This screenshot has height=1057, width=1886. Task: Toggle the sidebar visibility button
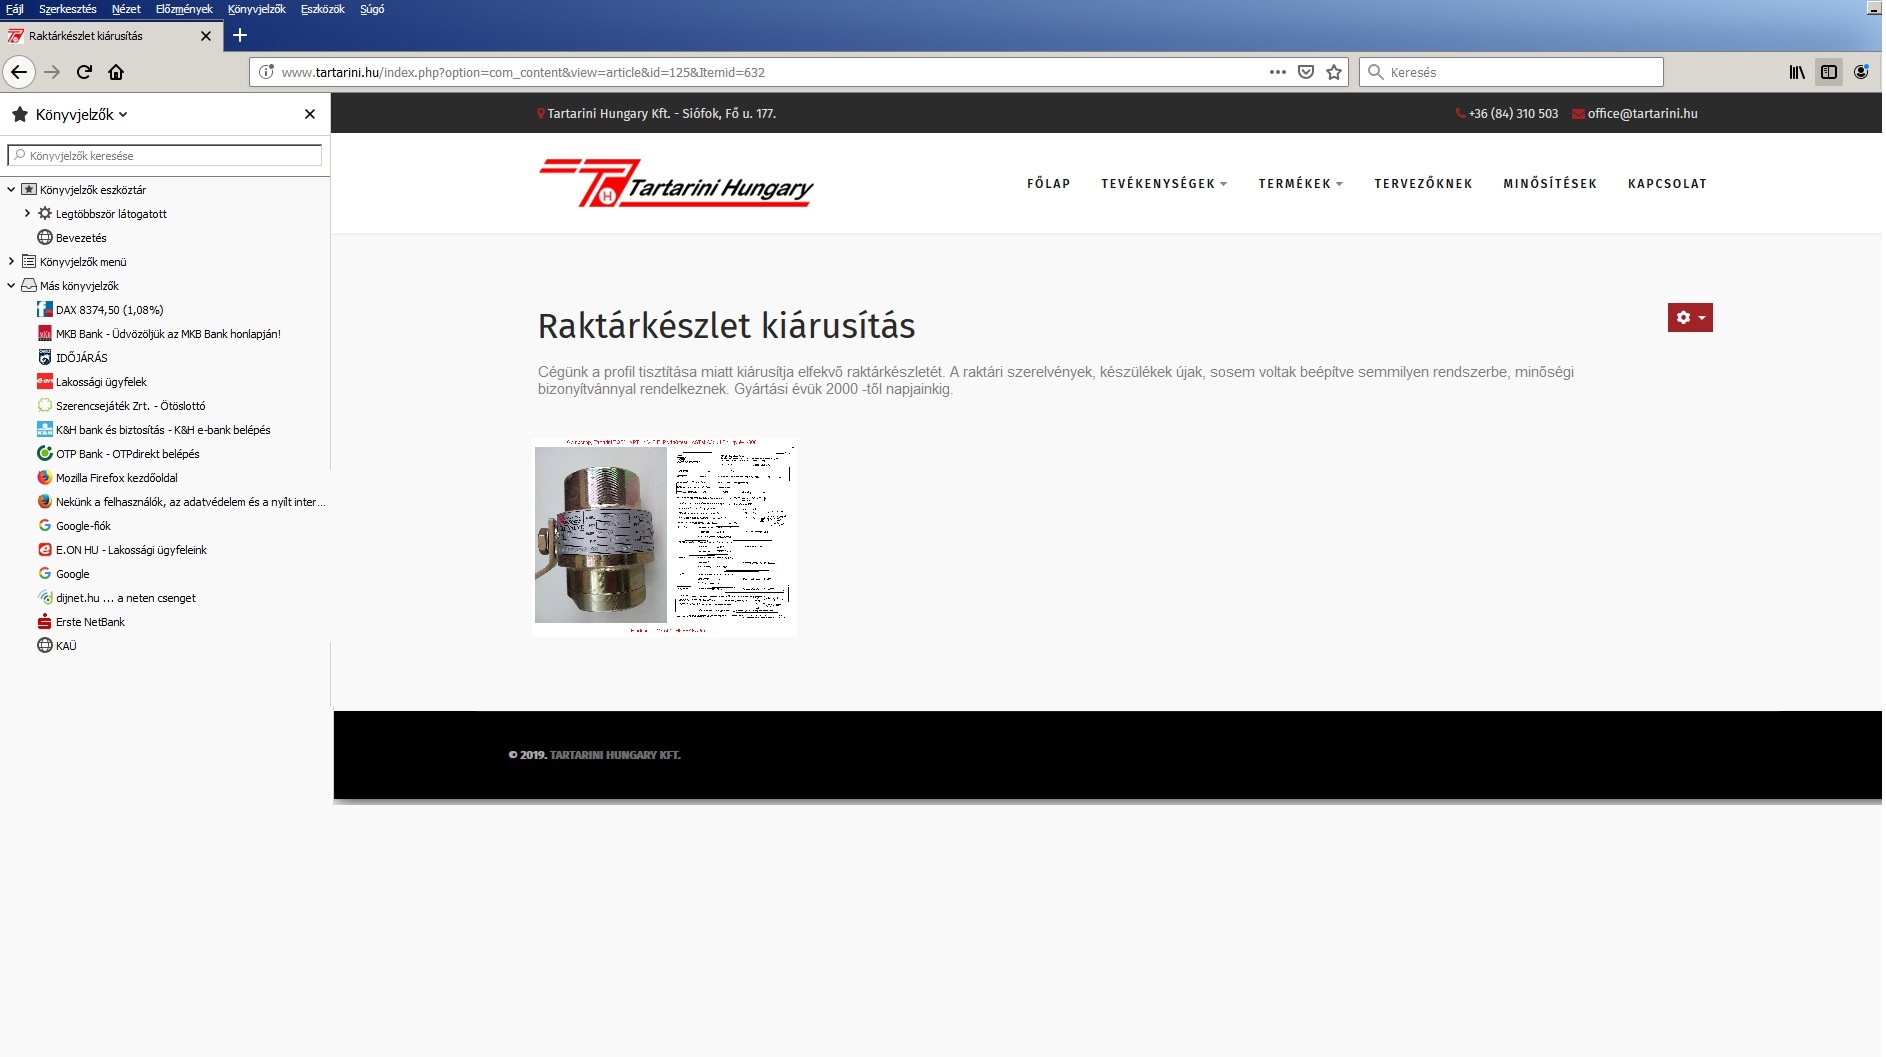click(x=1829, y=72)
